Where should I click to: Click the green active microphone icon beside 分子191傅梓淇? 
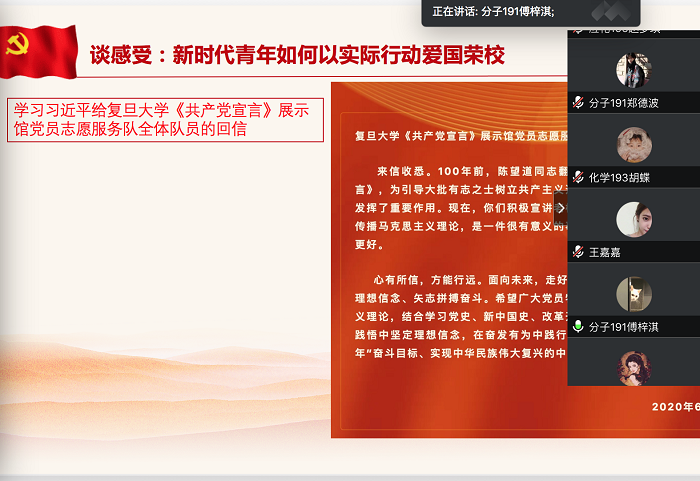tap(578, 326)
